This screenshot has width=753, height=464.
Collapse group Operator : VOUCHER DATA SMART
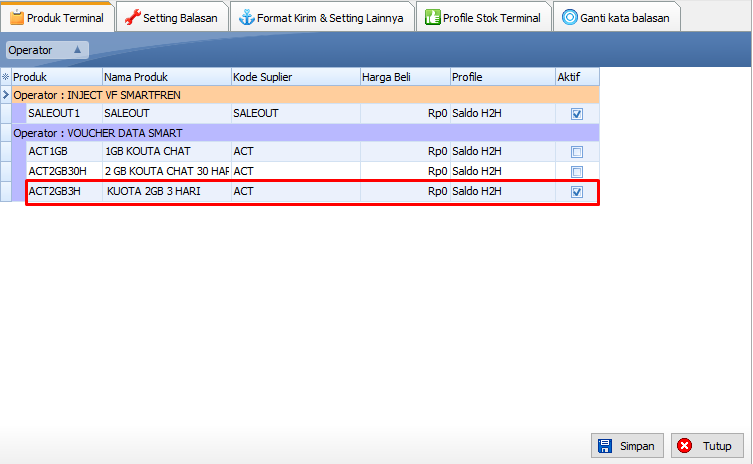click(305, 133)
